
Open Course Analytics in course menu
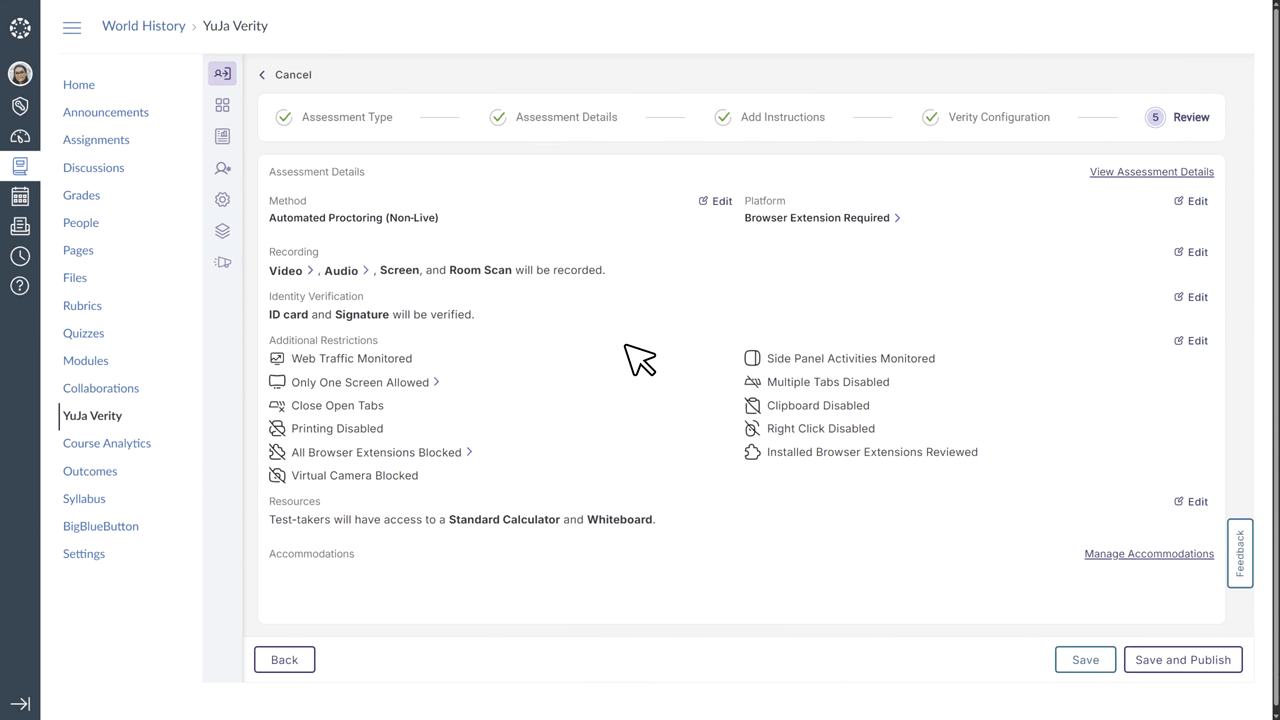click(107, 443)
